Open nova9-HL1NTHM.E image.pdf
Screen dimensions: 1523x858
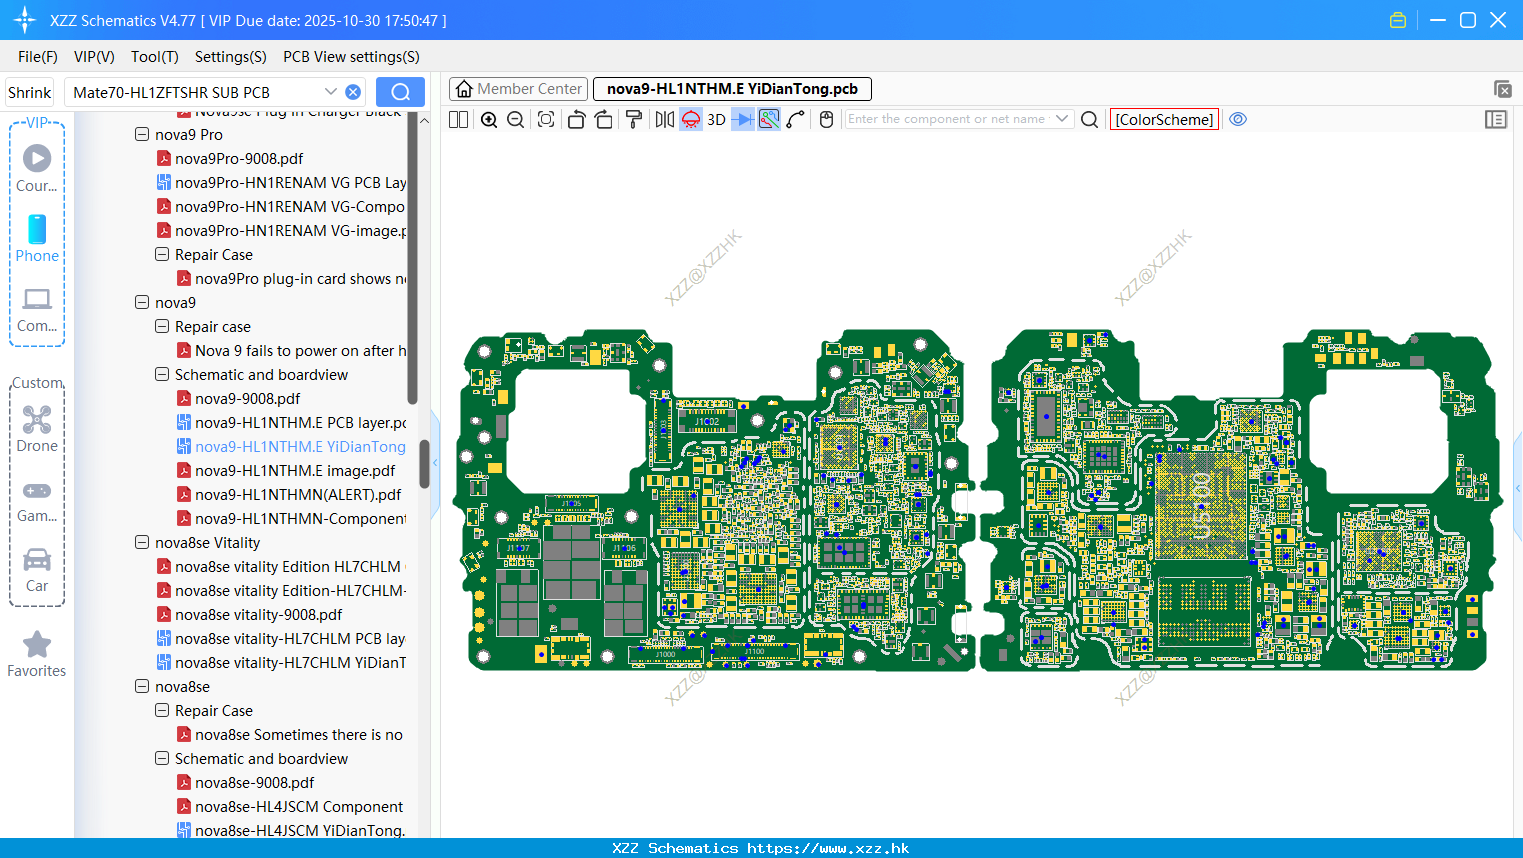286,470
